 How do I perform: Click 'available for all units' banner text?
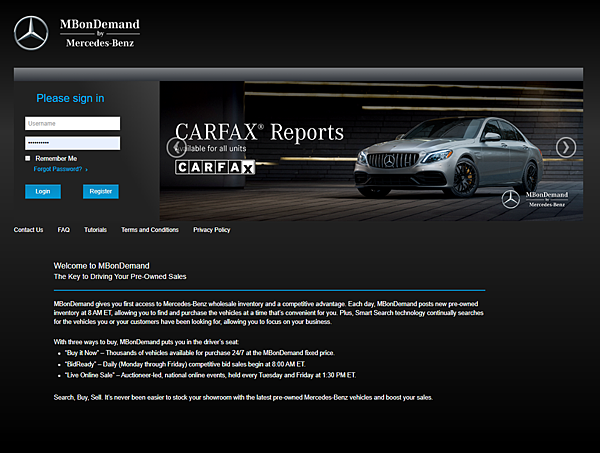pos(210,148)
